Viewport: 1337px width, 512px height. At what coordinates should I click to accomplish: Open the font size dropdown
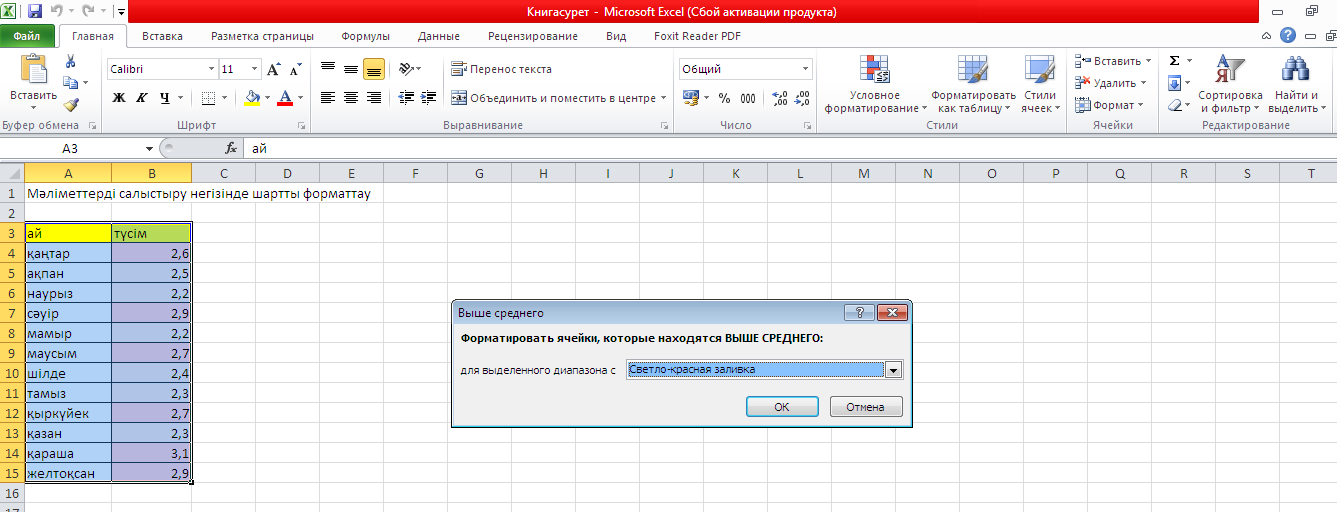click(x=255, y=69)
